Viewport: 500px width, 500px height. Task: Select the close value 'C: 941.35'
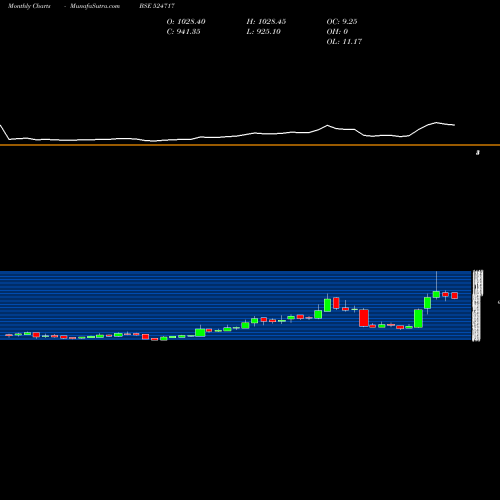point(183,32)
